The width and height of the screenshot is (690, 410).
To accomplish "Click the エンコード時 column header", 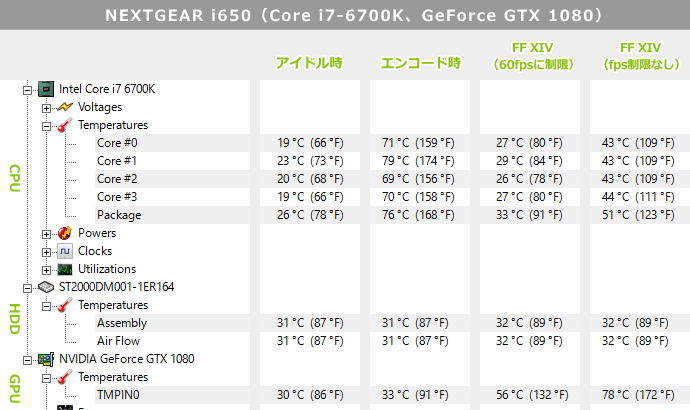I will tap(420, 63).
